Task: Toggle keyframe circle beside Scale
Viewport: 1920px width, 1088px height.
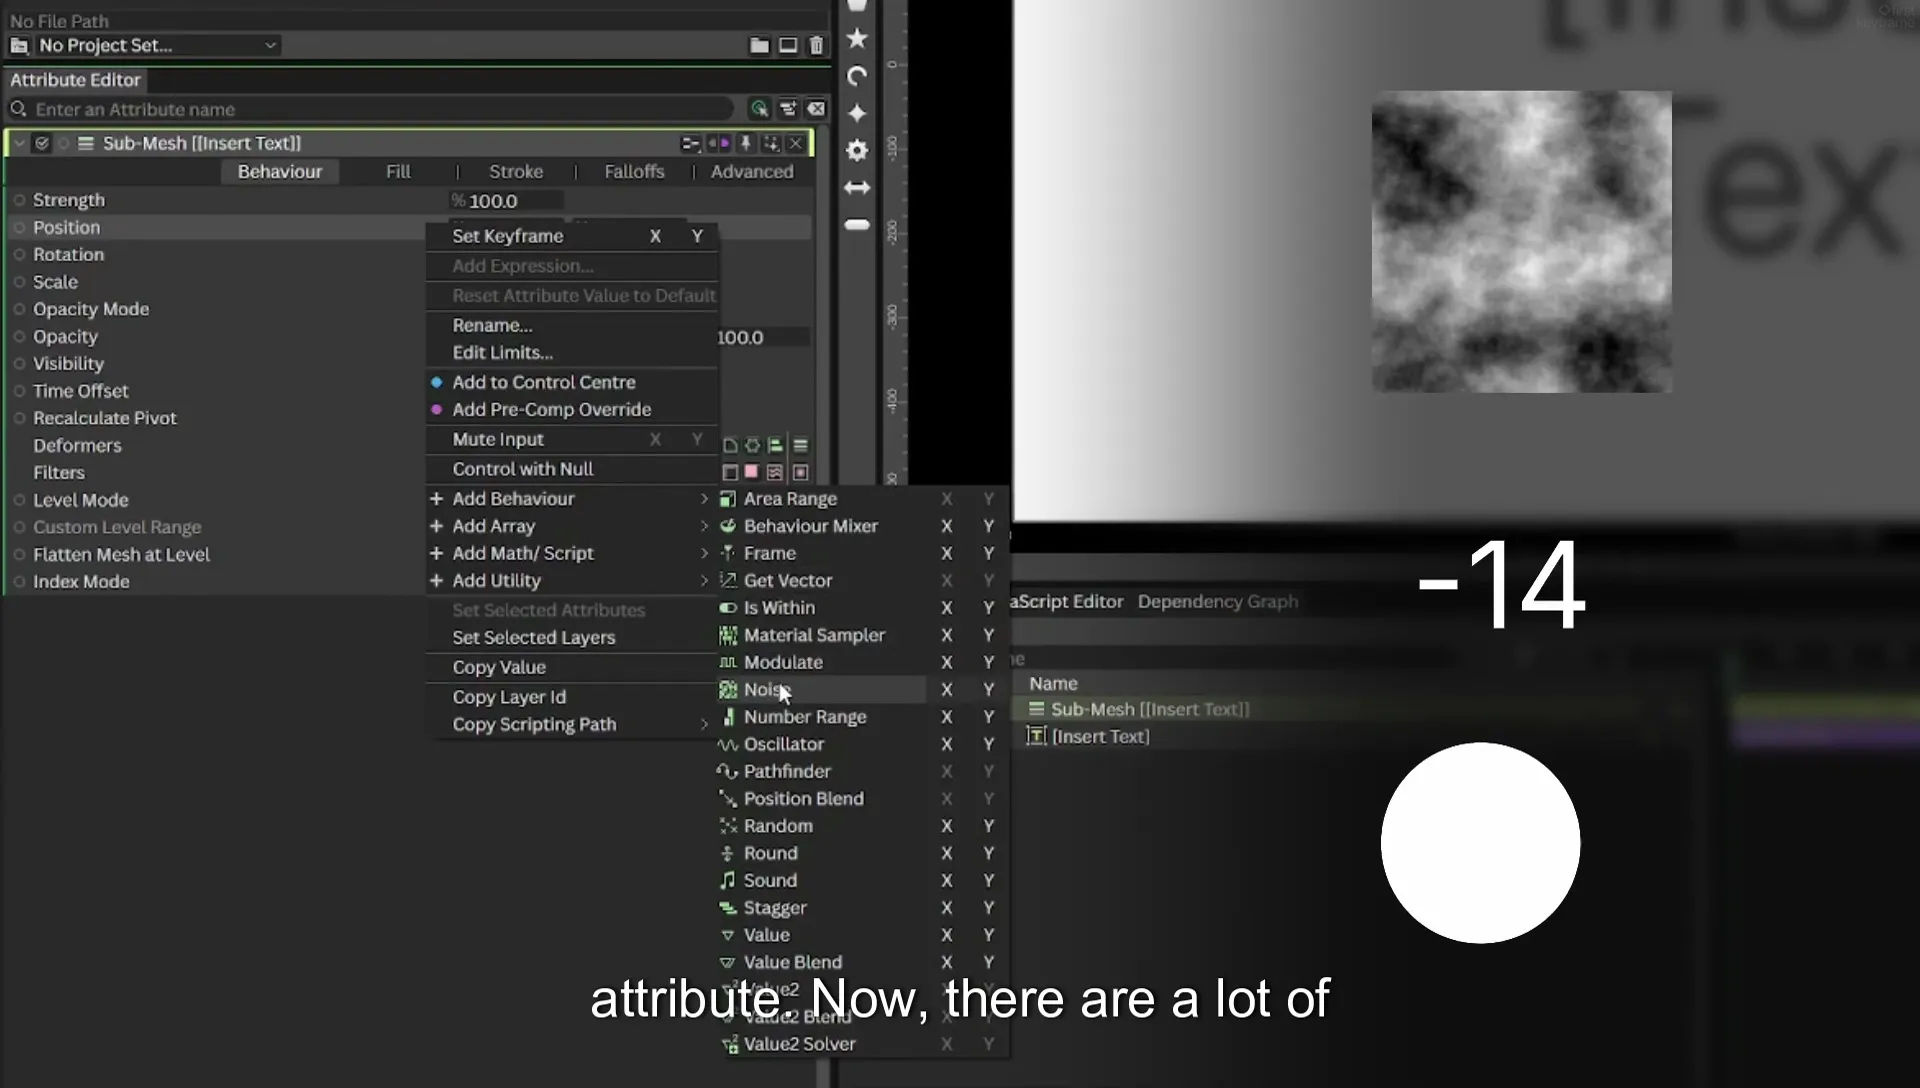Action: point(19,282)
